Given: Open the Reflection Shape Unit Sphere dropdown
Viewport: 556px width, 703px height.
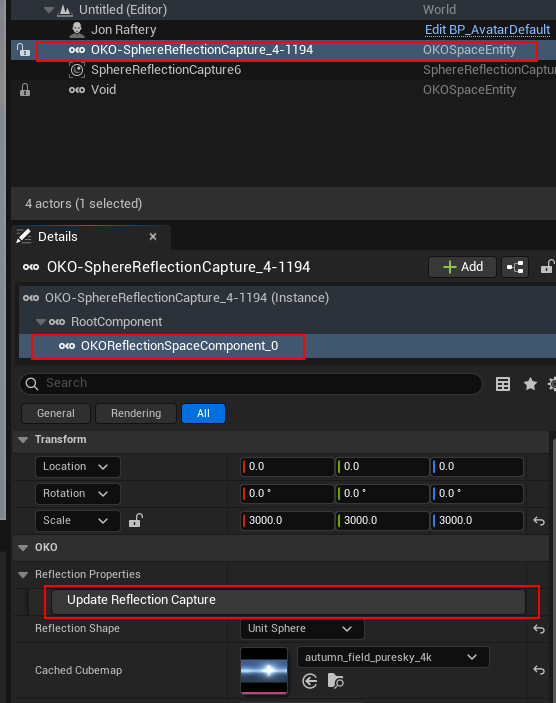Looking at the screenshot, I should pyautogui.click(x=302, y=629).
